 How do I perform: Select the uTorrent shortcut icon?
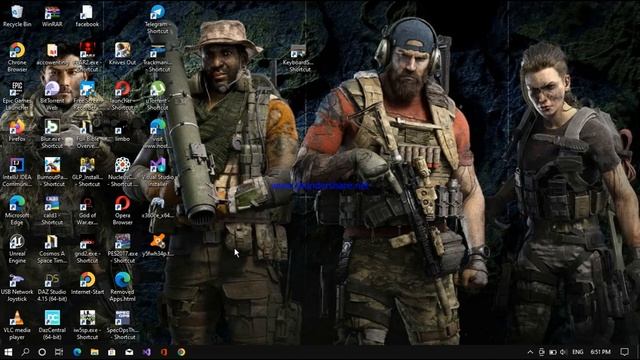[x=158, y=96]
